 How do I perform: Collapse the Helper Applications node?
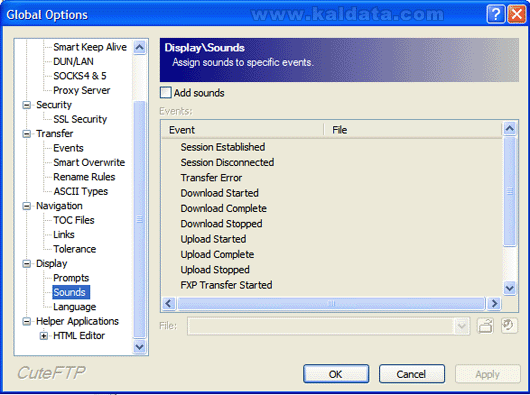(26, 321)
